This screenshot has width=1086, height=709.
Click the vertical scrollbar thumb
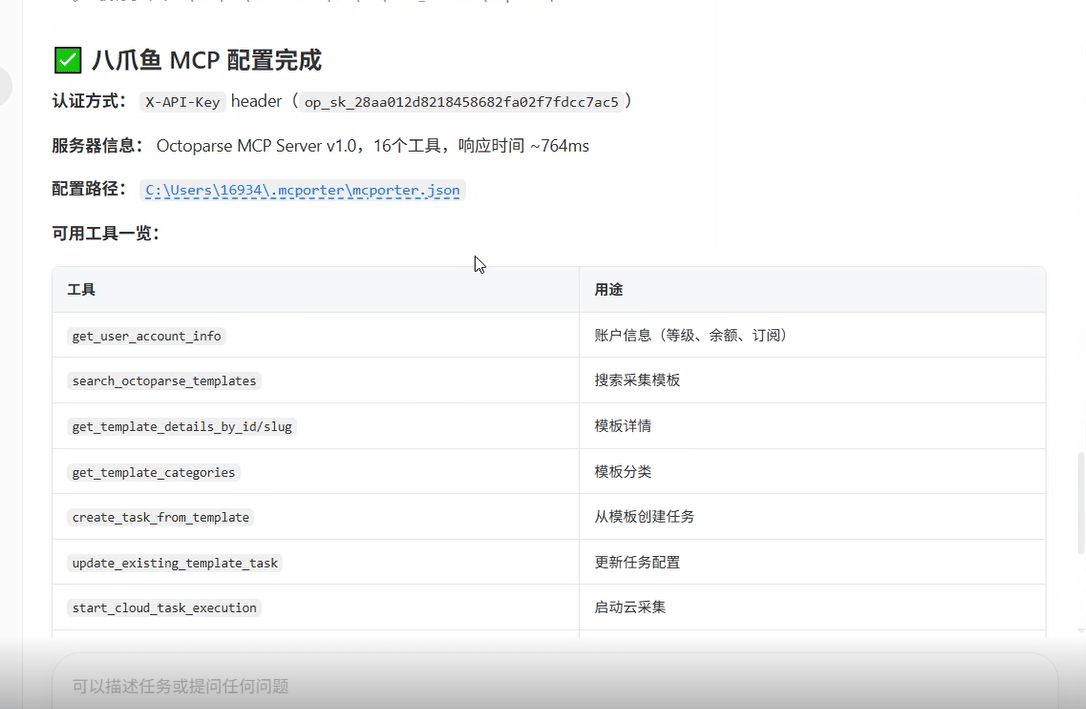click(x=1080, y=503)
